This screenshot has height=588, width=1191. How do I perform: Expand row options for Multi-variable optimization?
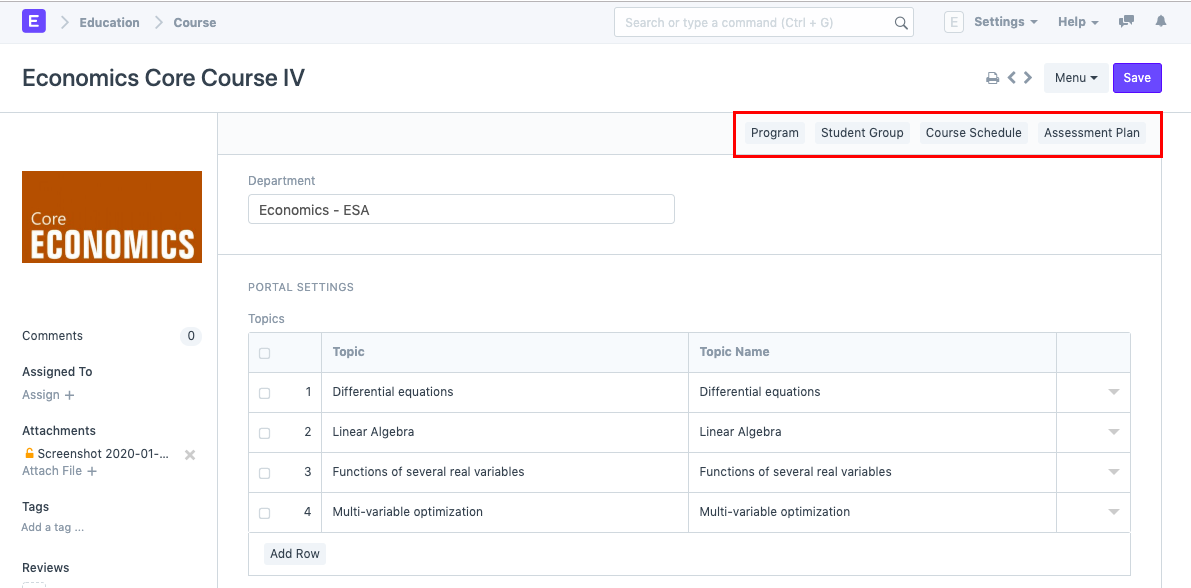1113,512
